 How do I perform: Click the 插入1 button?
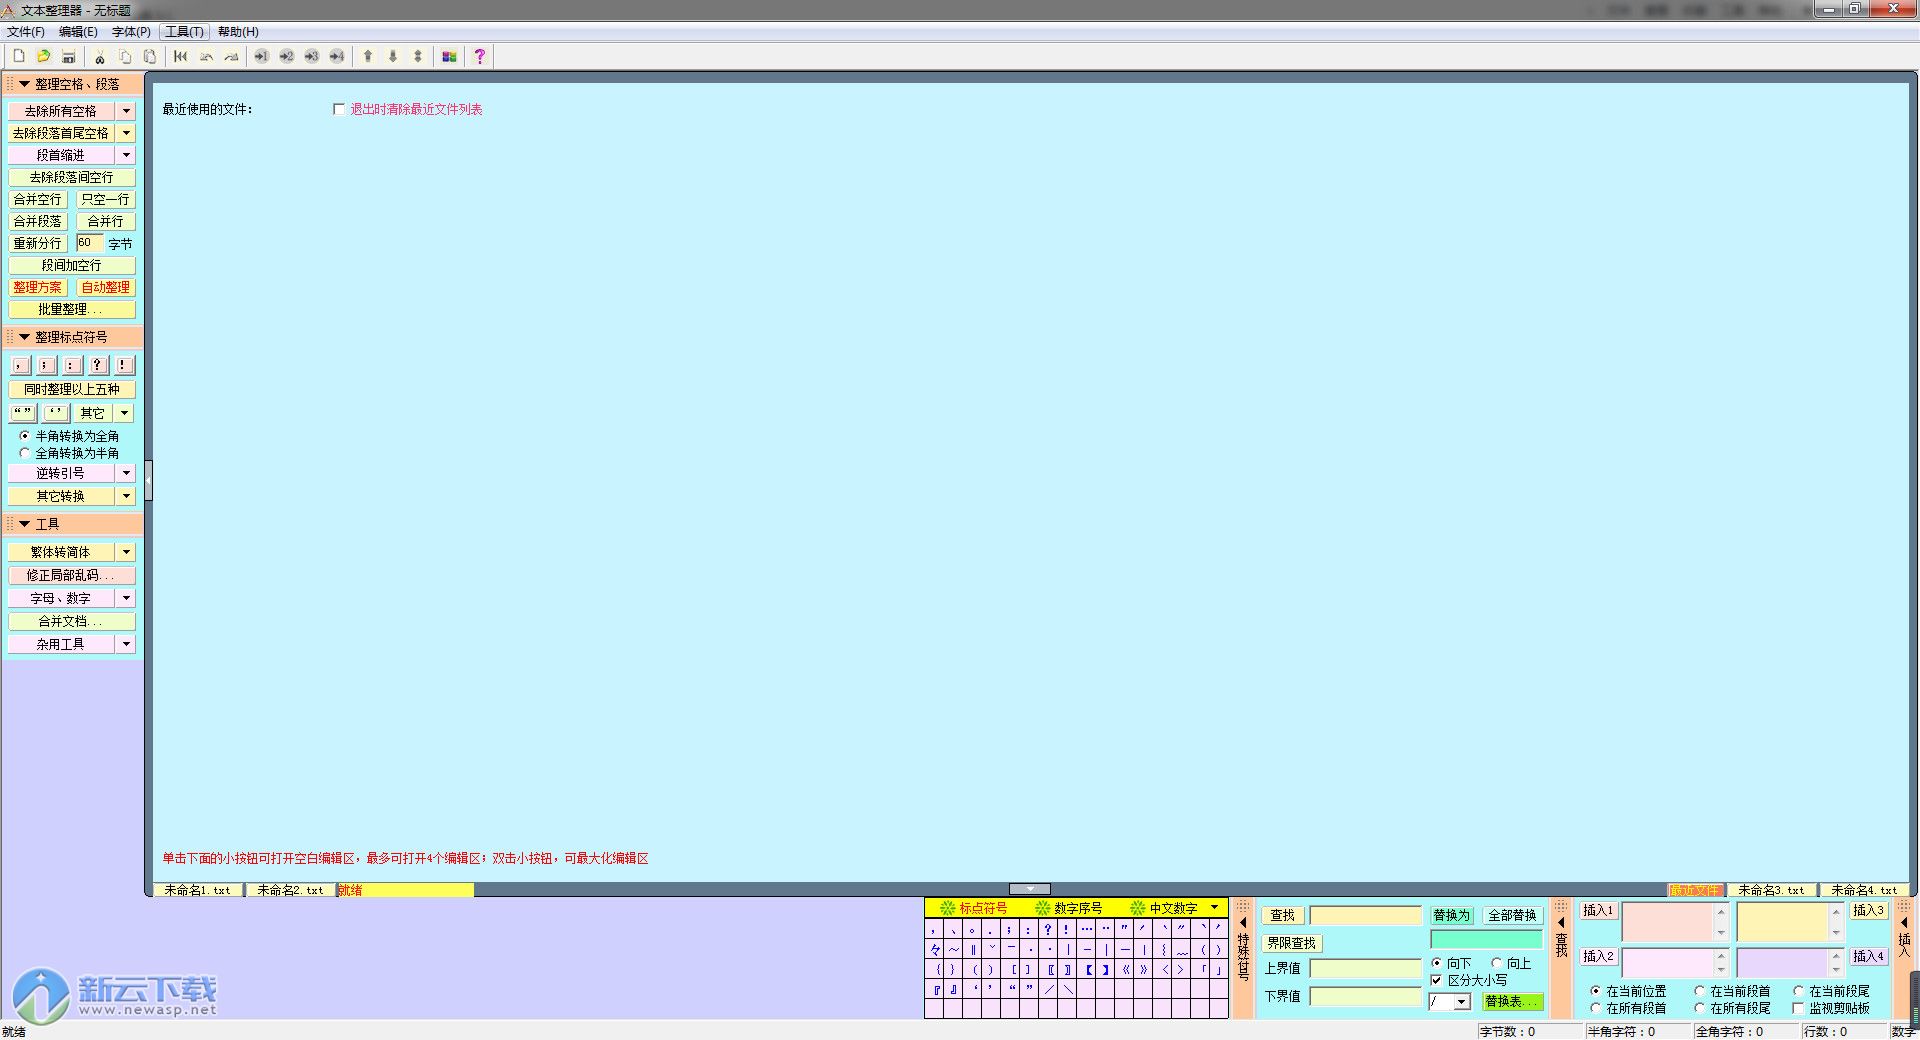point(1598,910)
